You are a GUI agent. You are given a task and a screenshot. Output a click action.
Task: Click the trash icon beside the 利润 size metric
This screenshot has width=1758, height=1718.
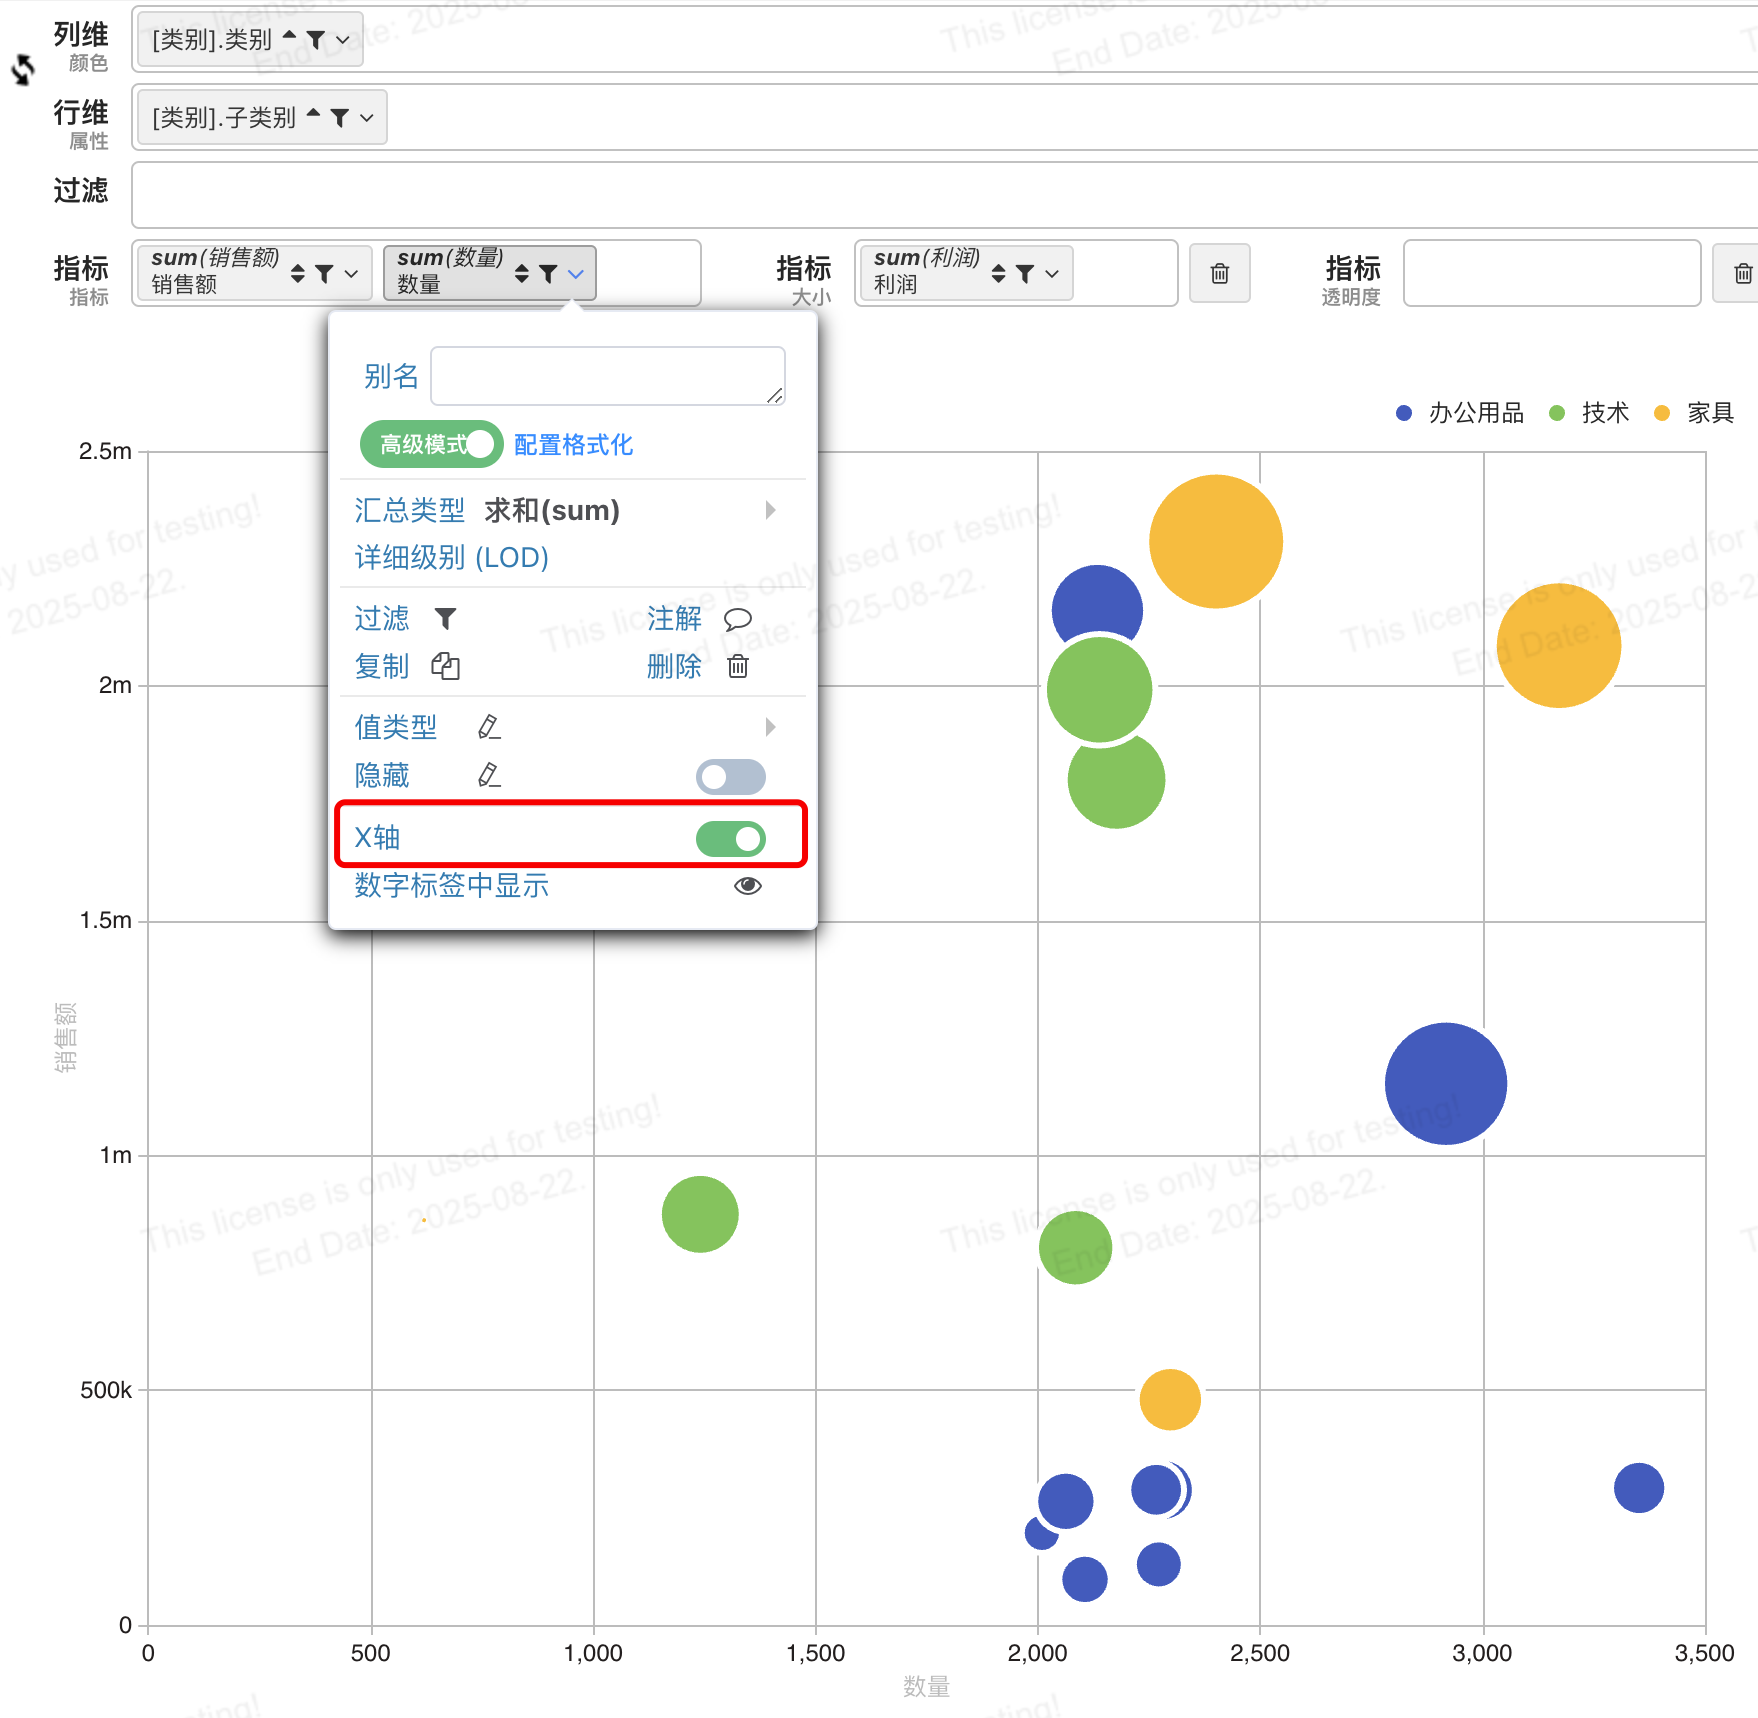1220,273
